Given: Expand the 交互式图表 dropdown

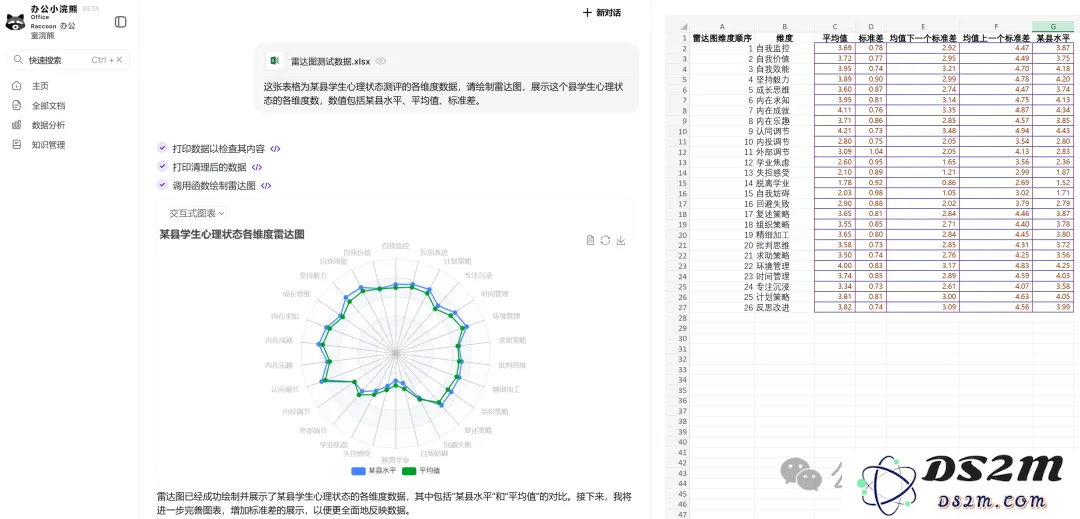Looking at the screenshot, I should click(197, 213).
